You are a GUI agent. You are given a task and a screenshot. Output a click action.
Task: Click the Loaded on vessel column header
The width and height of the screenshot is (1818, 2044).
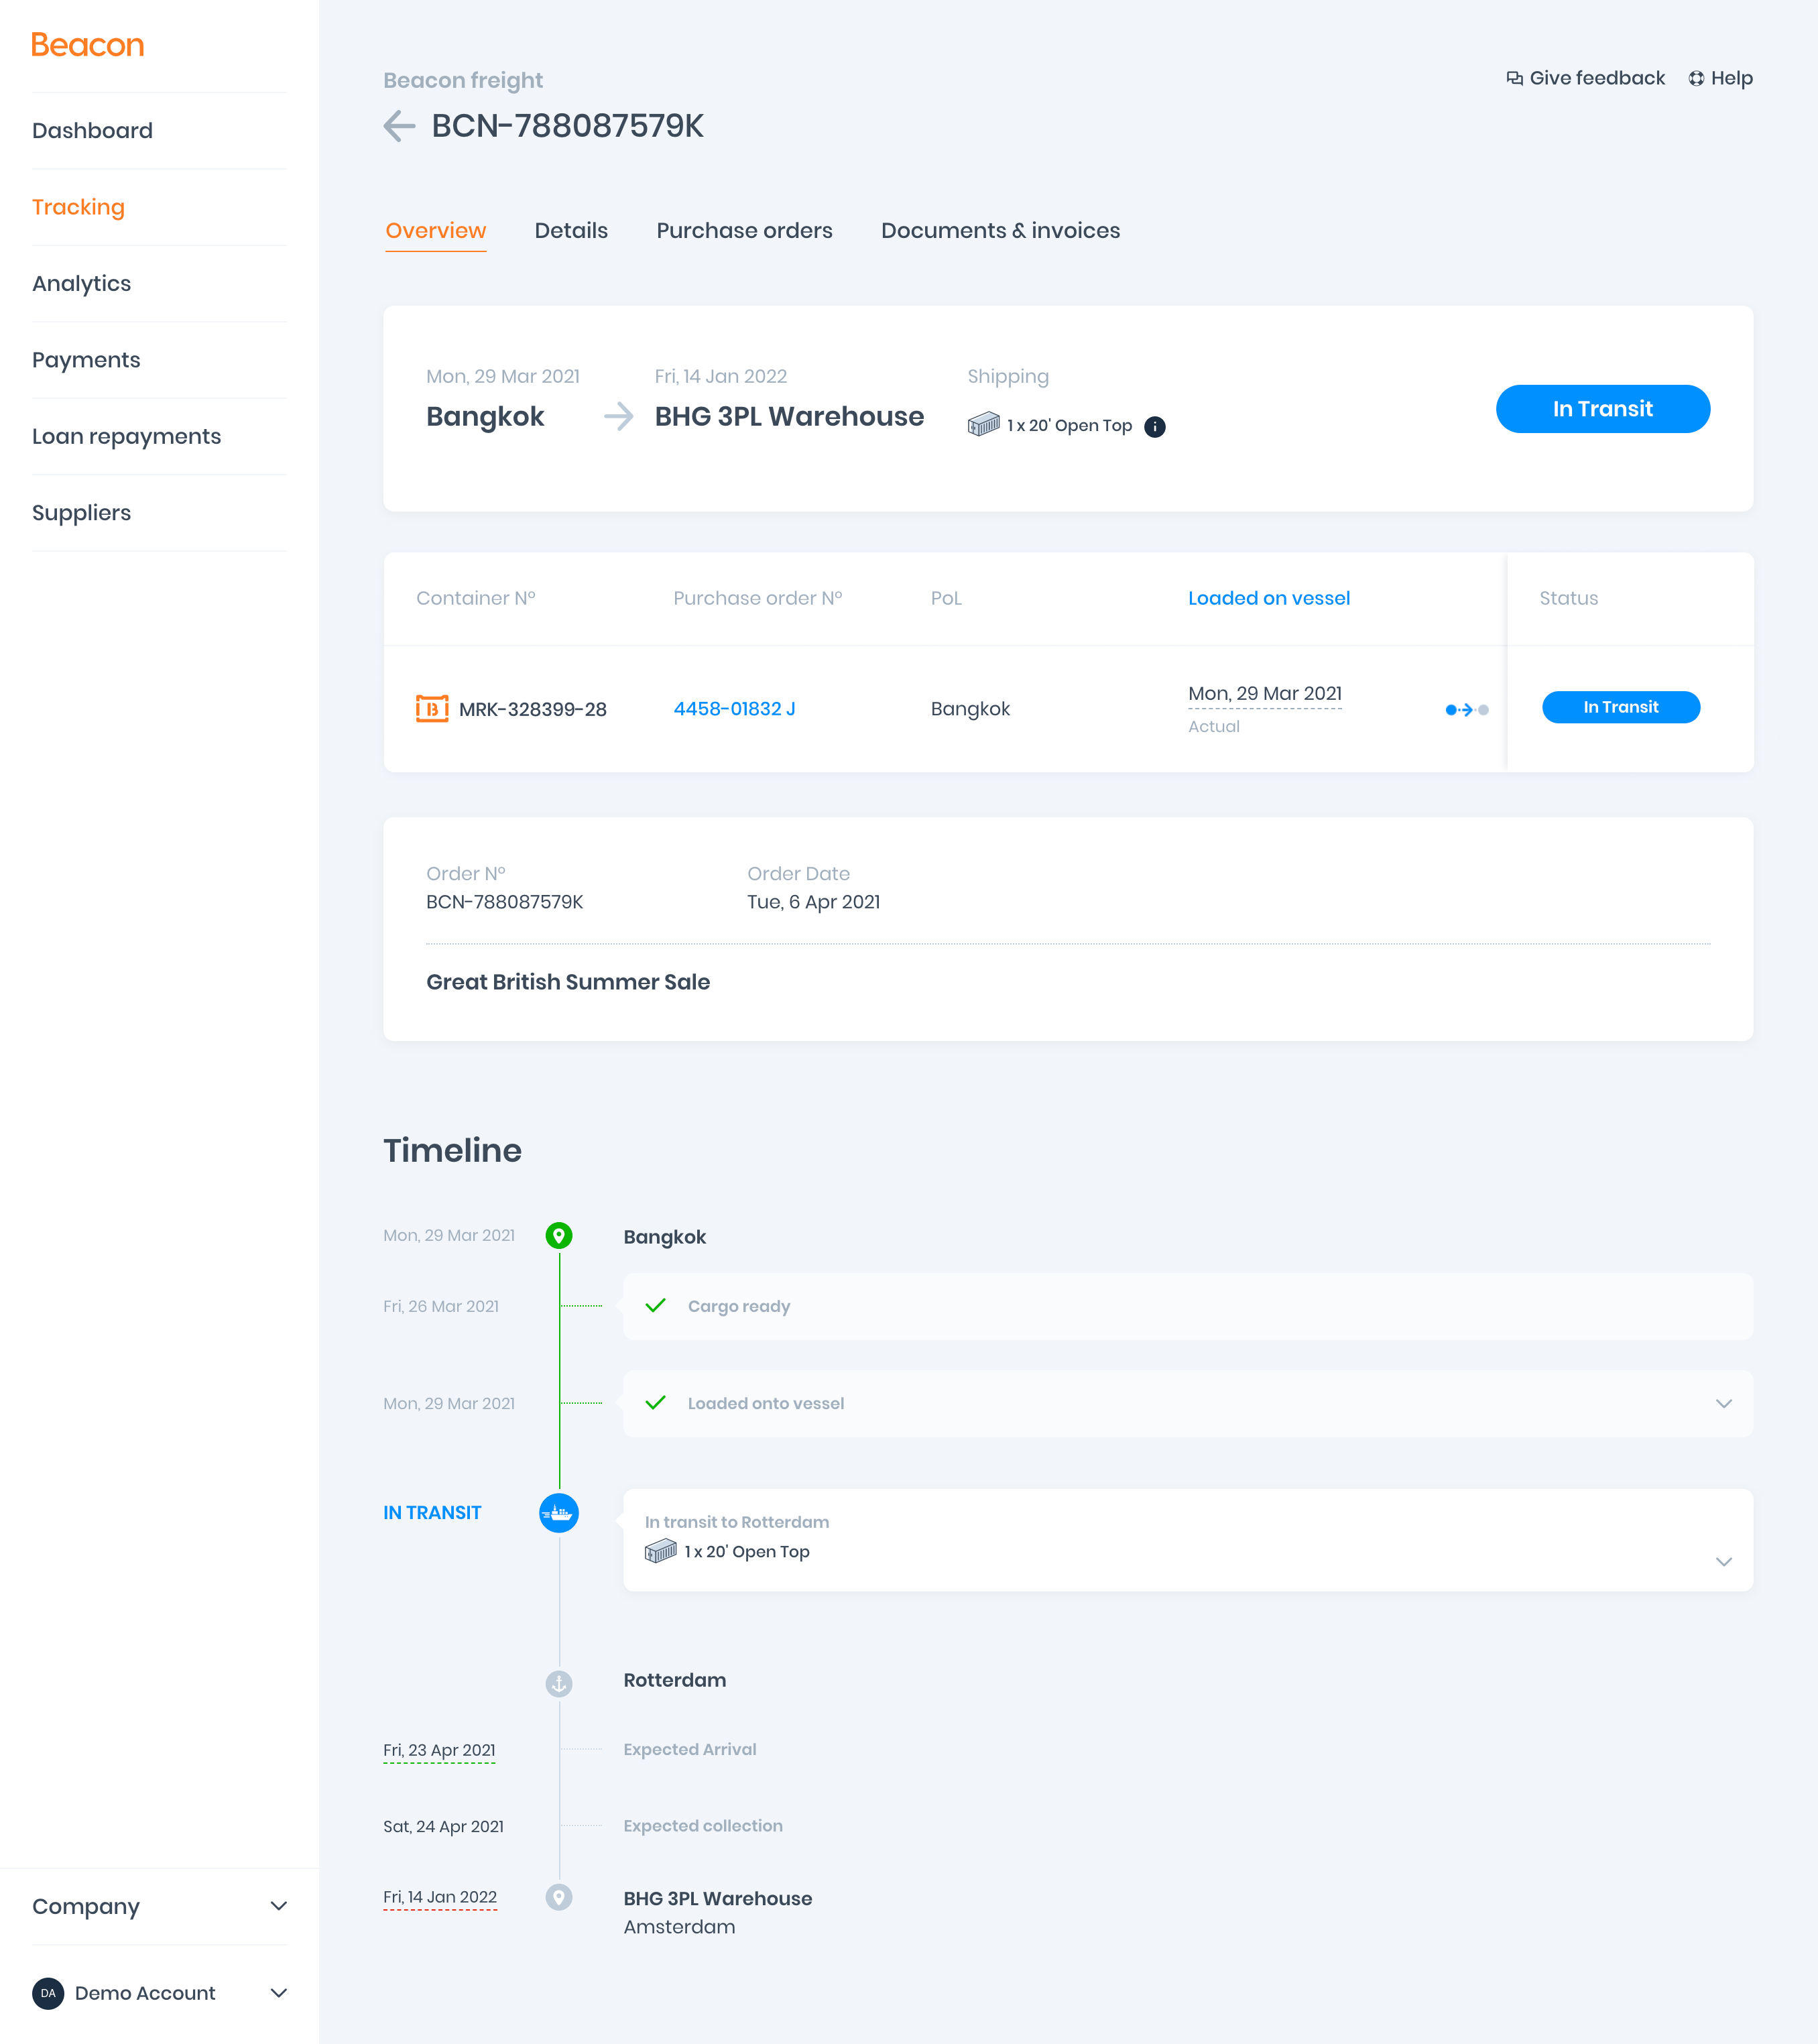pyautogui.click(x=1268, y=598)
